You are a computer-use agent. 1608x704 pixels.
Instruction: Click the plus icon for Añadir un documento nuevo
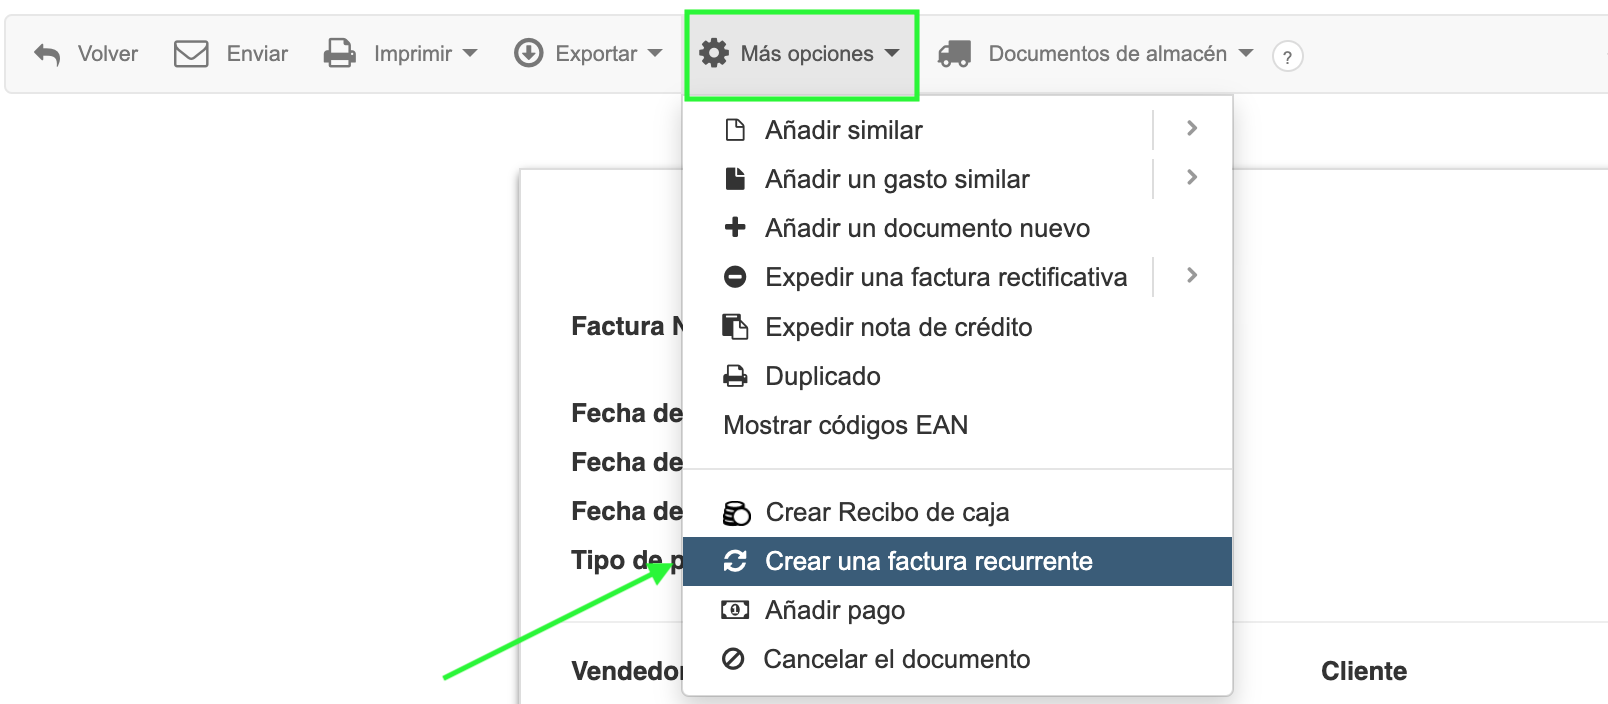[x=735, y=228]
